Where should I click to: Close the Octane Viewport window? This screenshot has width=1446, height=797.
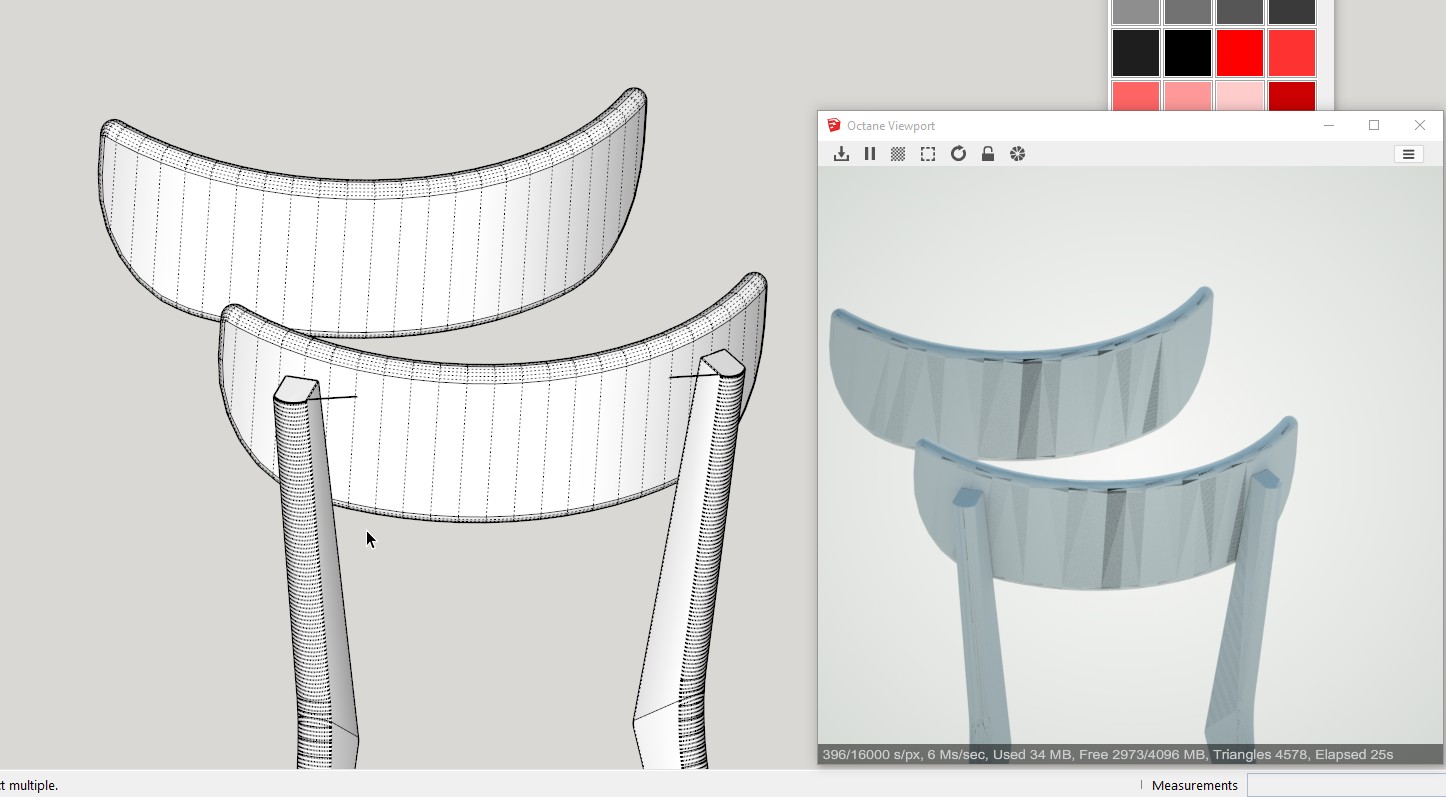pos(1420,125)
